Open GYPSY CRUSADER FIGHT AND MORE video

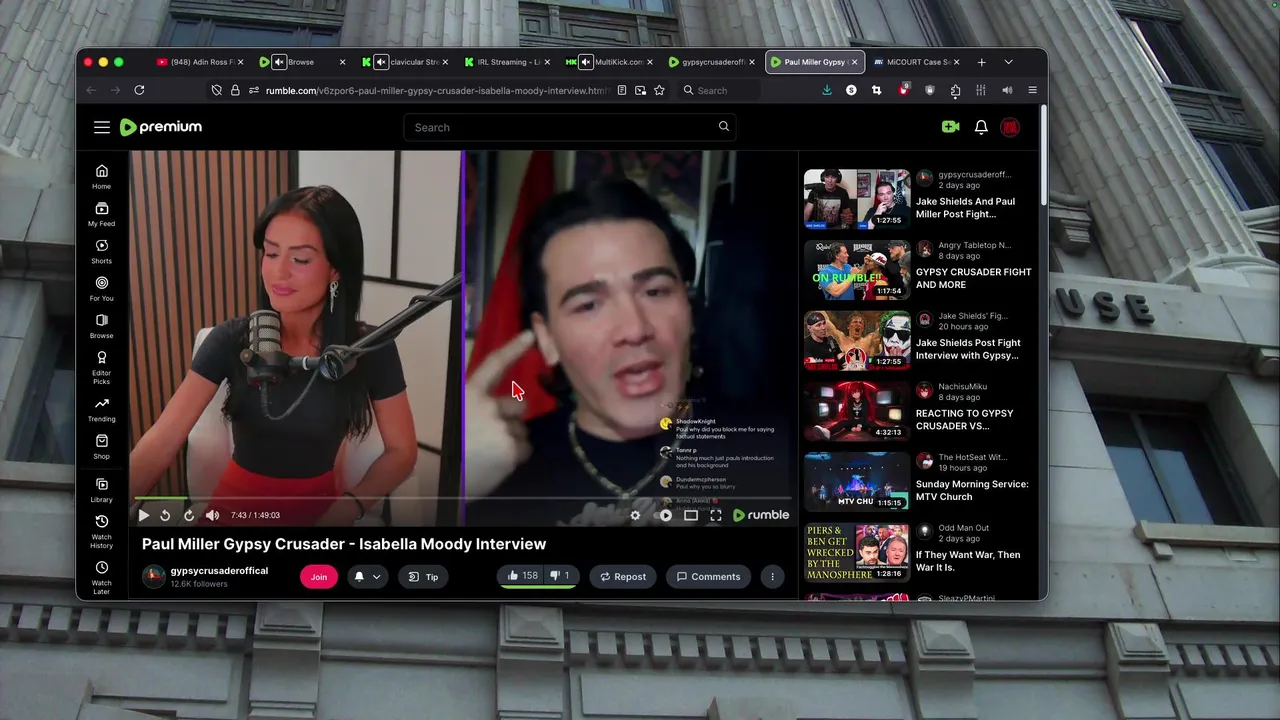973,278
